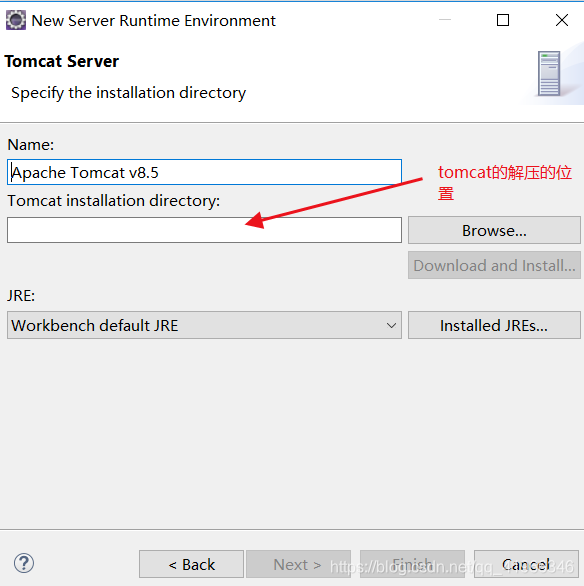This screenshot has width=584, height=586.
Task: Click the Finish button
Action: pyautogui.click(x=412, y=564)
